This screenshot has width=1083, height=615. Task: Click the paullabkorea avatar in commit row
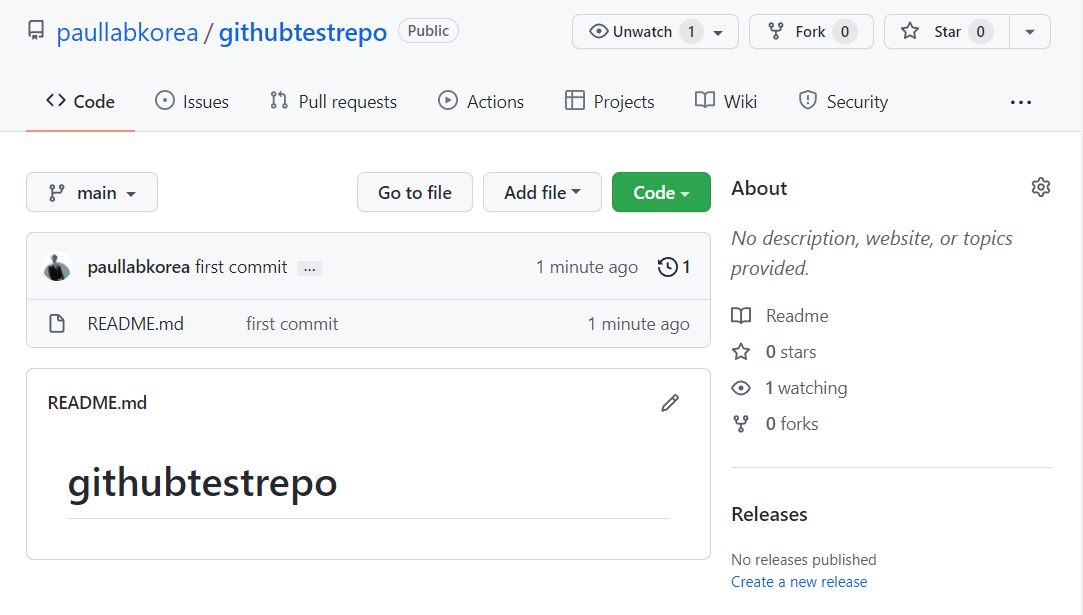57,267
